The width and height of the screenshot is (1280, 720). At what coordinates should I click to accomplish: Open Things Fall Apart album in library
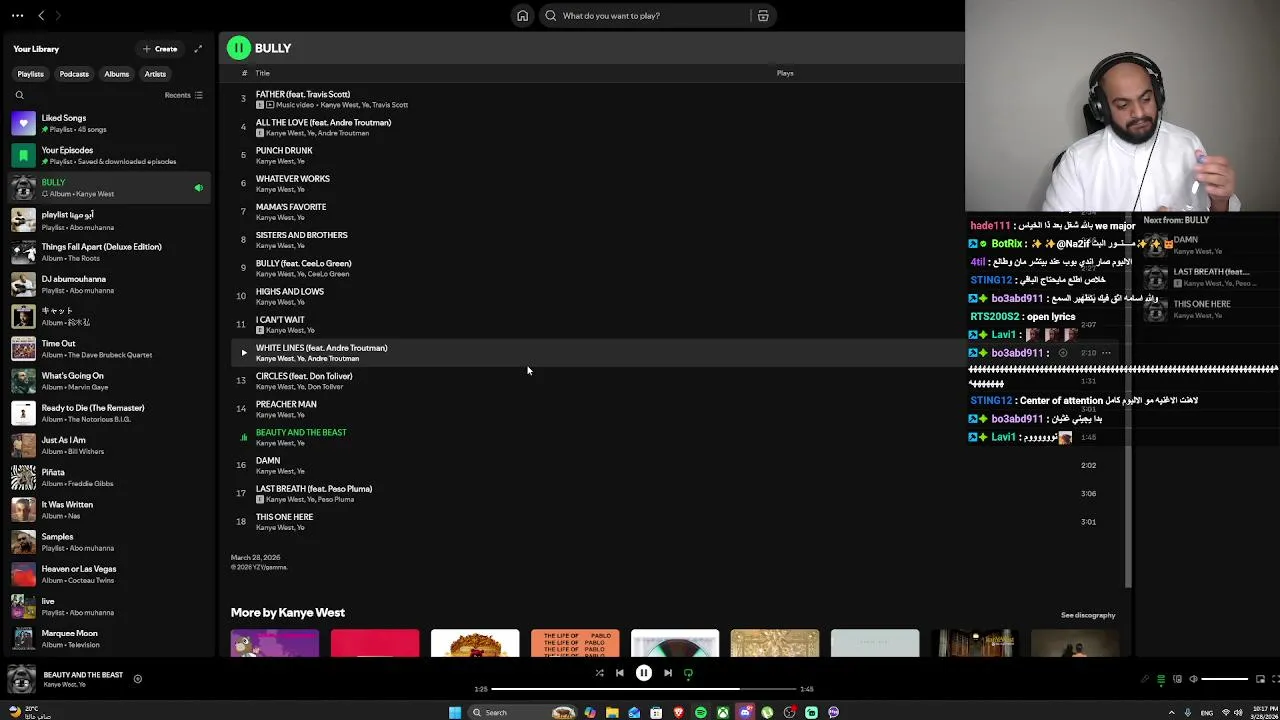[107, 252]
